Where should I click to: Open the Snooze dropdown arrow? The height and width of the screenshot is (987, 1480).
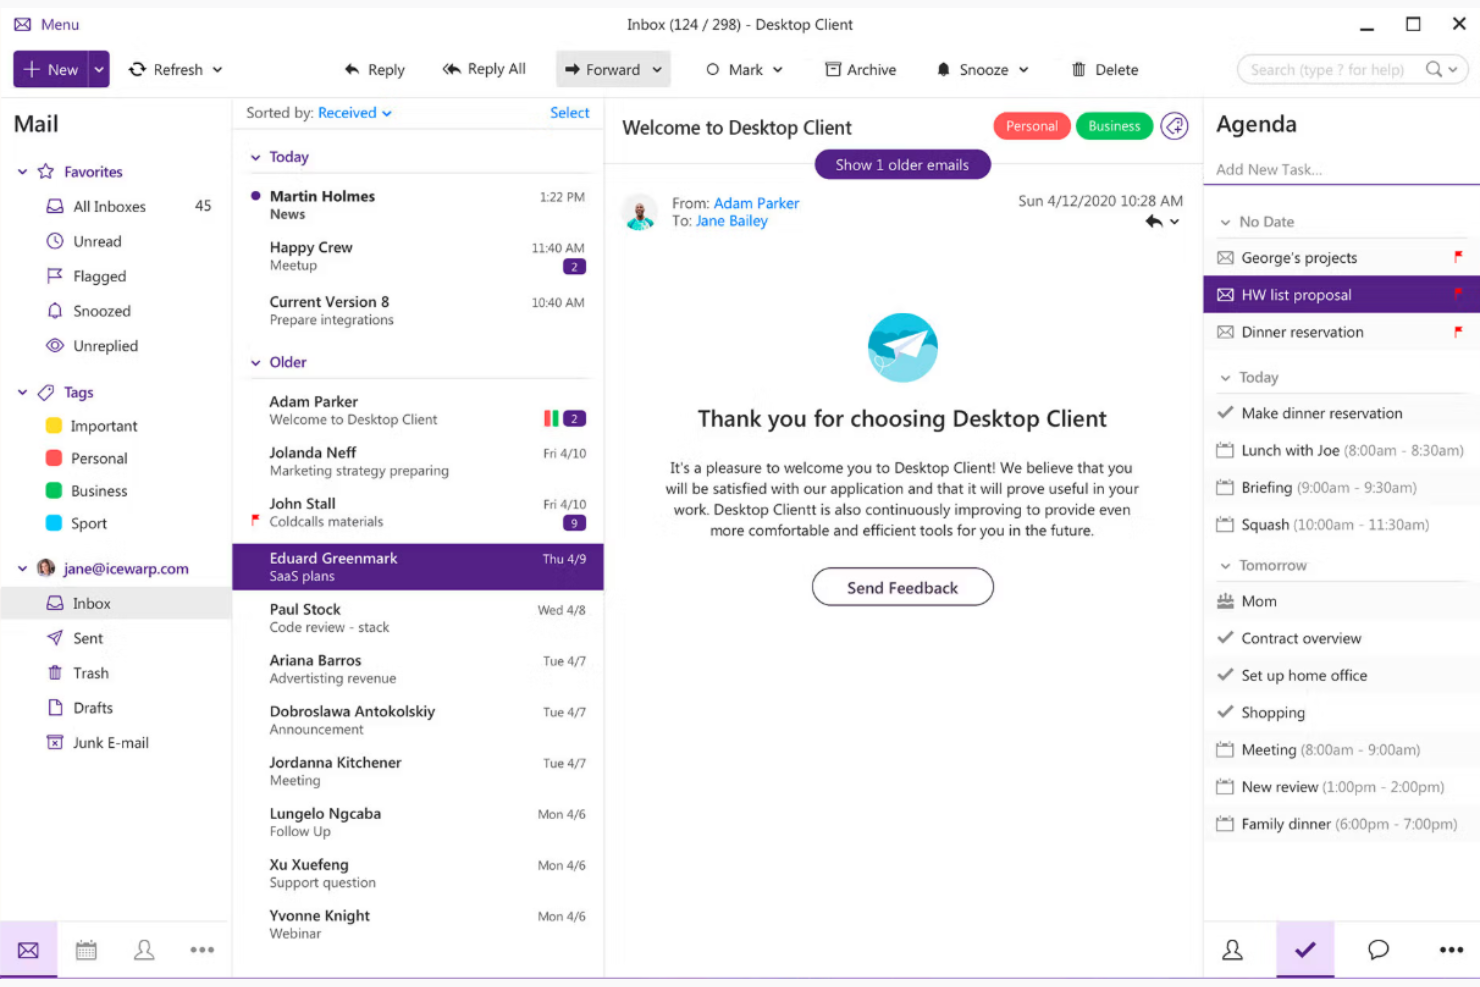pyautogui.click(x=1023, y=70)
